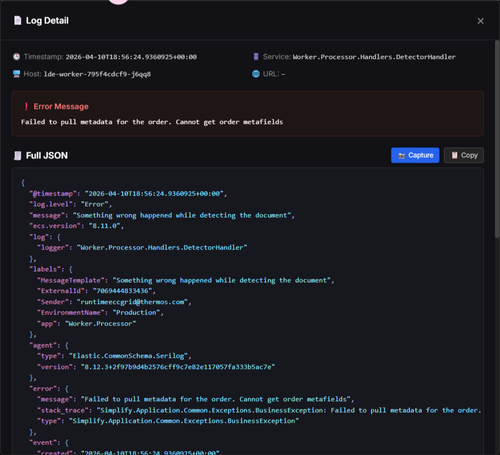Close the Log Detail dialog
The image size is (500, 455).
(x=480, y=21)
